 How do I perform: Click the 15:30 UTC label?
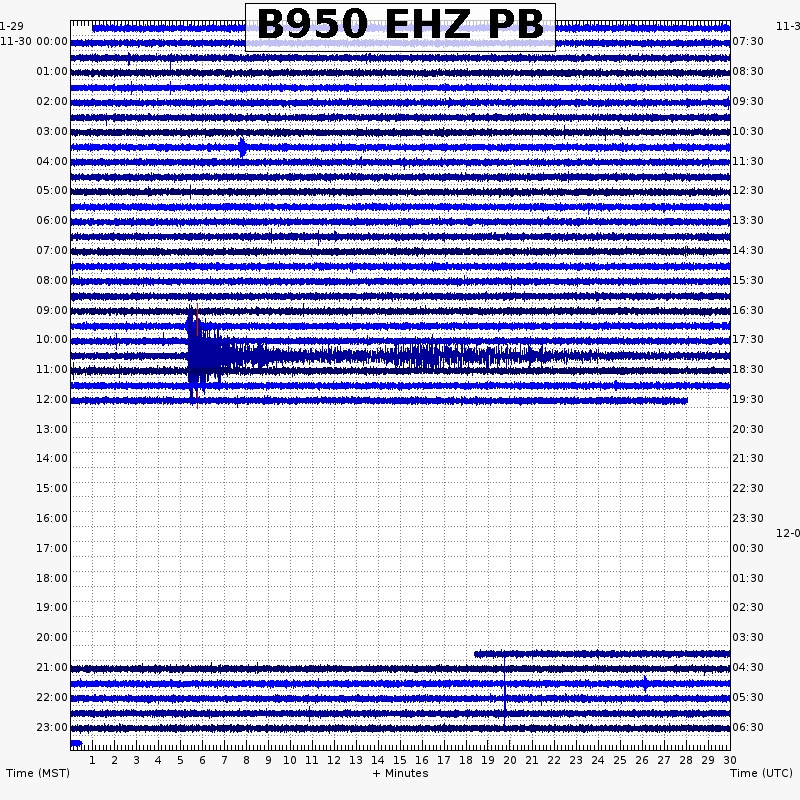coord(748,280)
